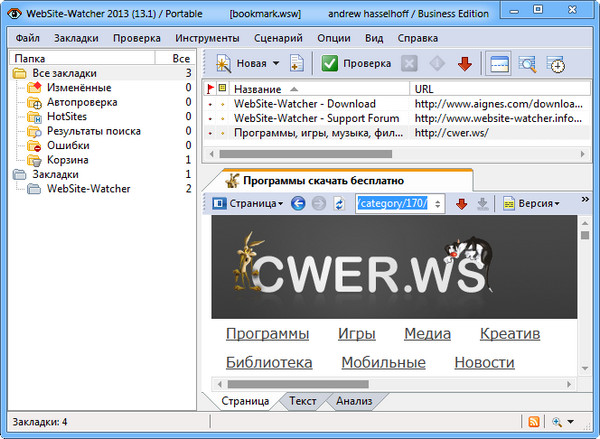This screenshot has width=600, height=439.
Task: Select the Корзина folder
Action: pyautogui.click(x=67, y=160)
